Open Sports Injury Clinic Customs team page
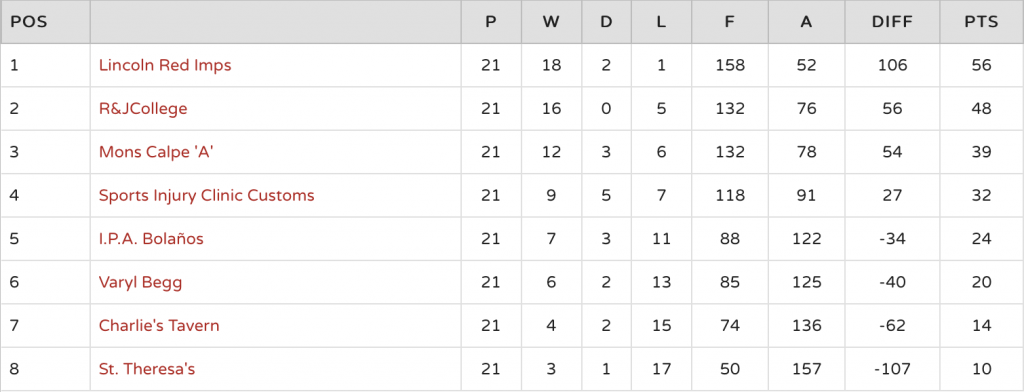The image size is (1024, 392). pyautogui.click(x=206, y=195)
